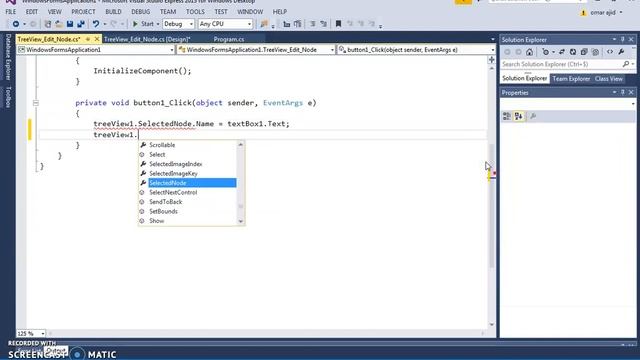
Task: Click the Solution Explorer Properties wrench icon
Action: pyautogui.click(x=621, y=52)
